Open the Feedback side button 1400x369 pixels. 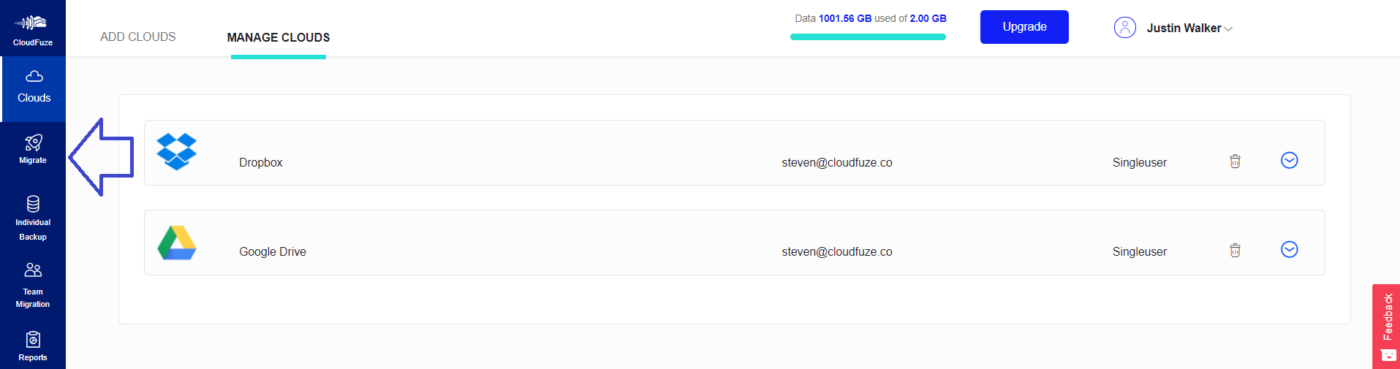pos(1386,326)
